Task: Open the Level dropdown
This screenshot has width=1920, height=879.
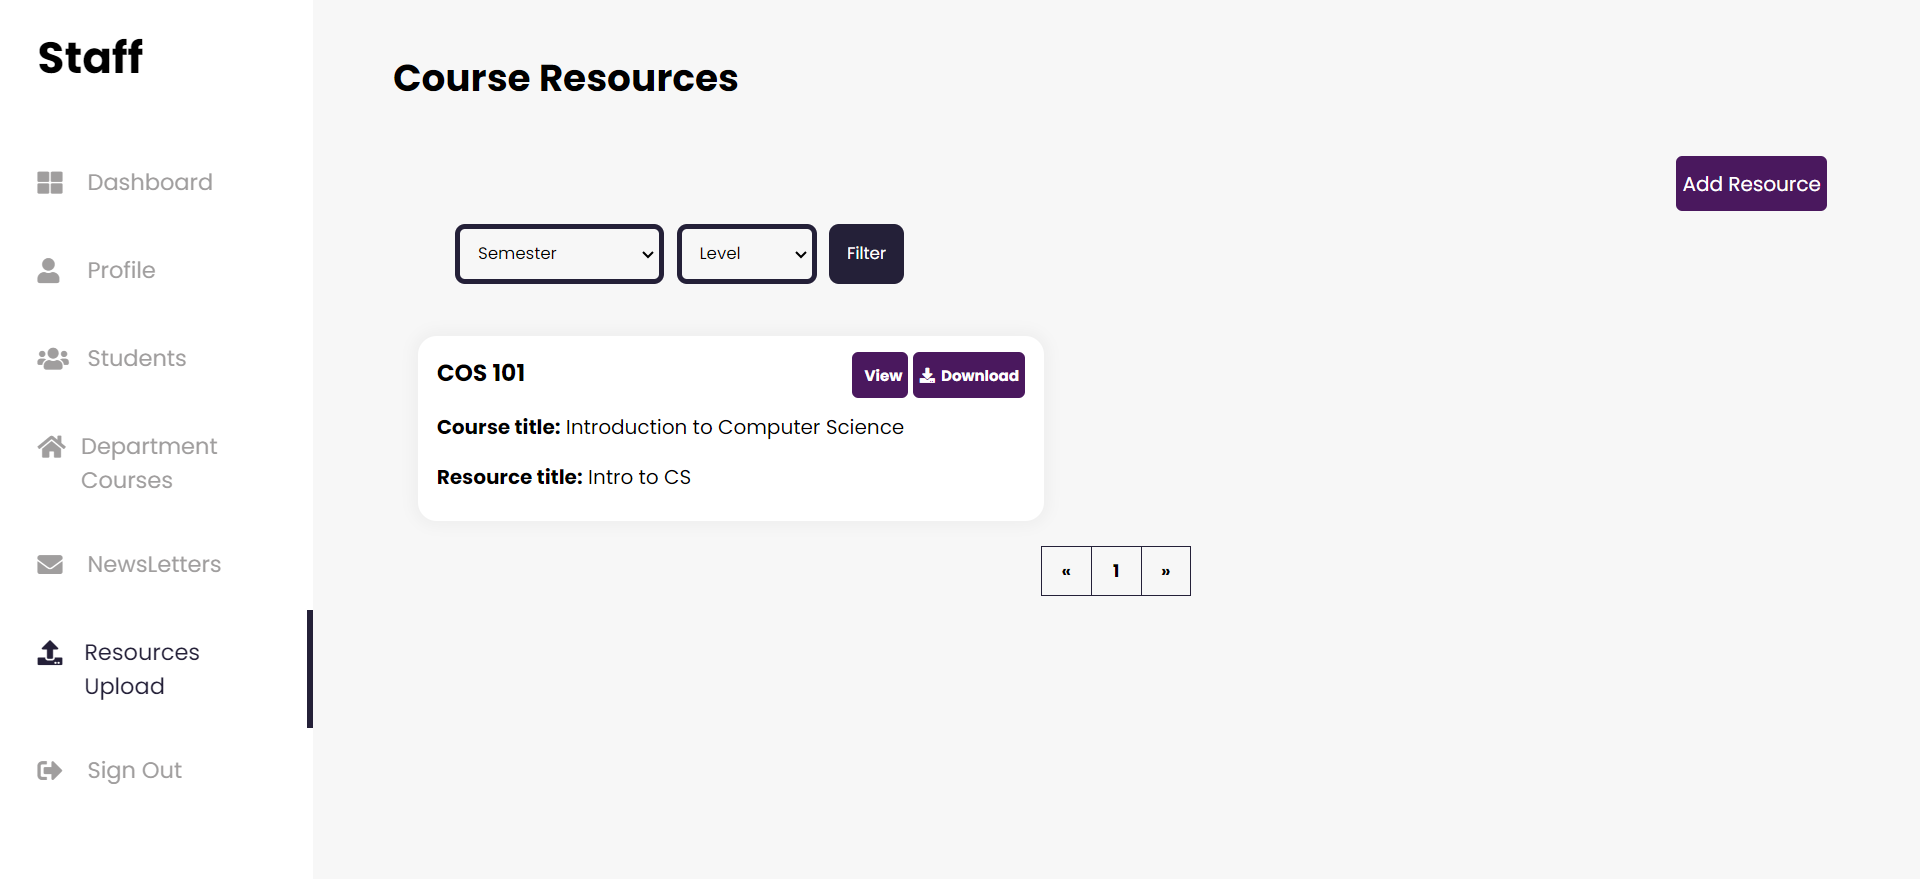Action: (746, 253)
